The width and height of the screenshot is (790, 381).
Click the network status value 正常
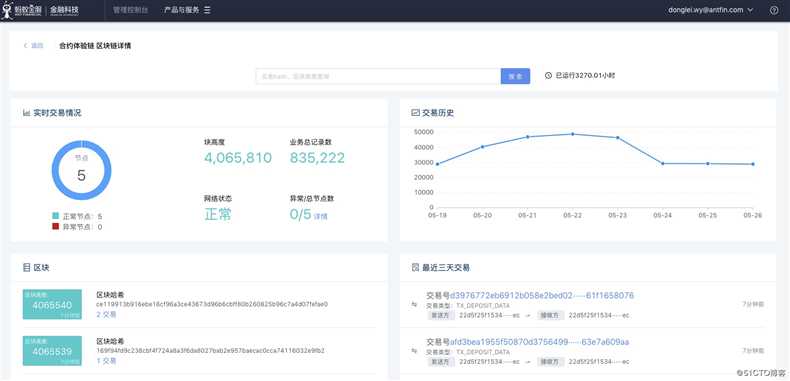(218, 214)
